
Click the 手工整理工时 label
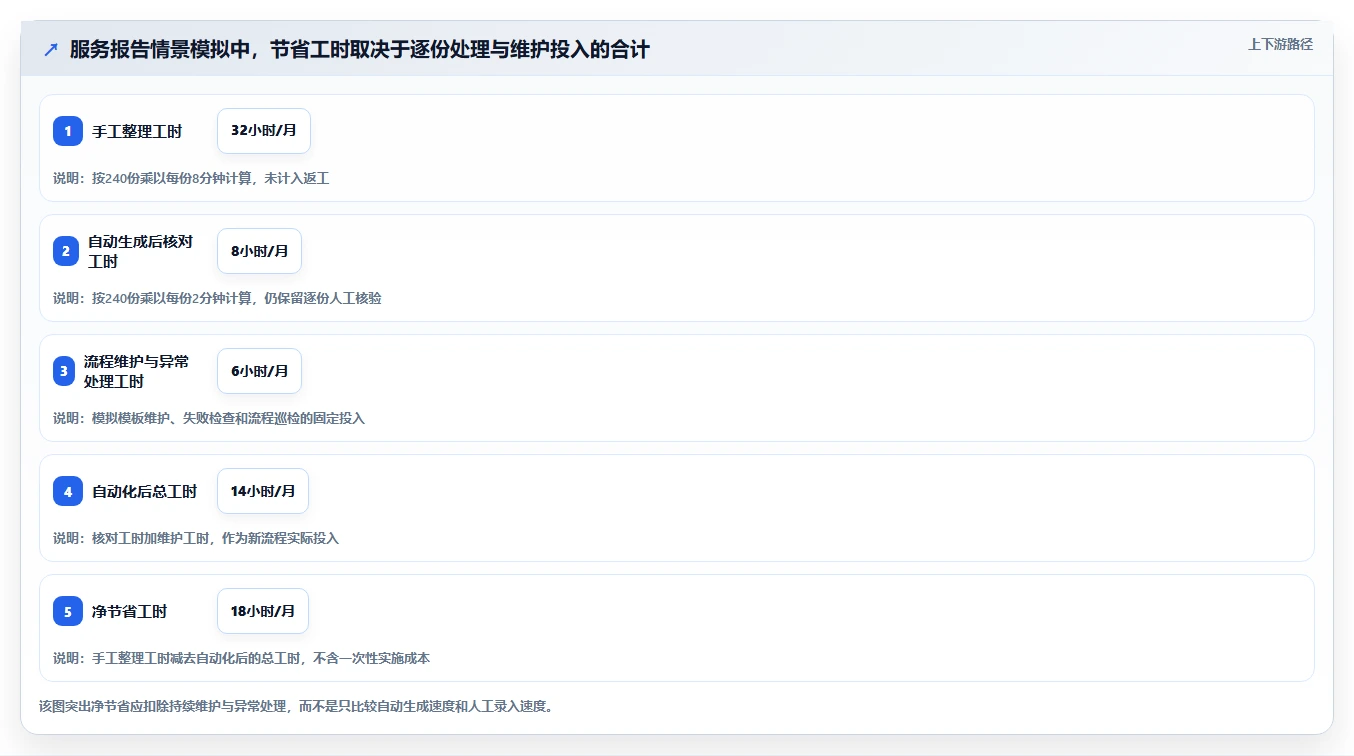coord(137,131)
